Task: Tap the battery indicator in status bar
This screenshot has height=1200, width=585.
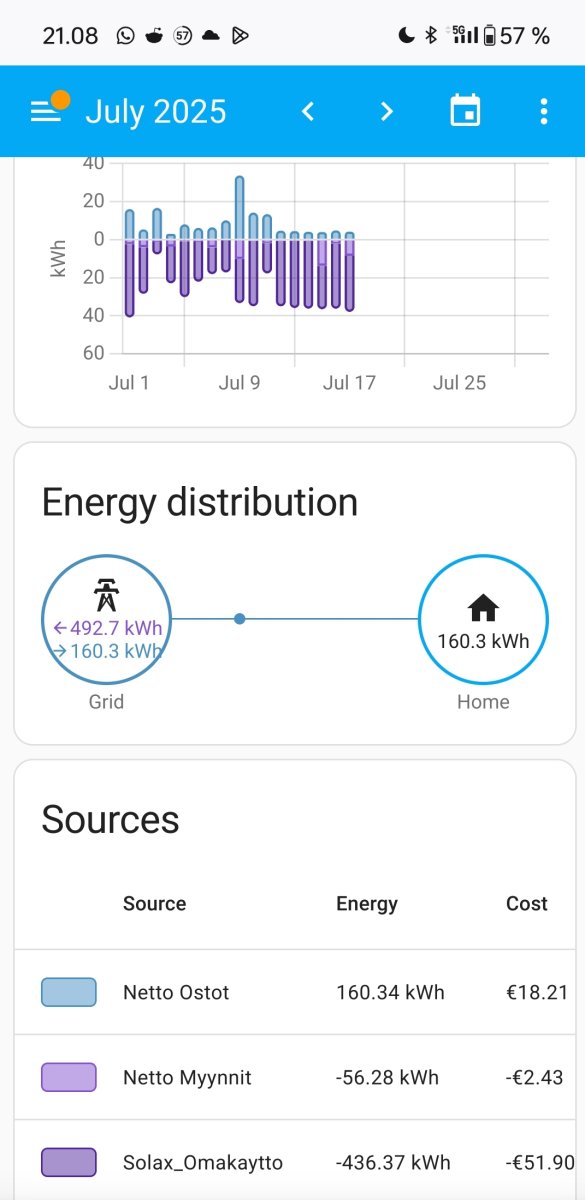Action: [x=489, y=36]
